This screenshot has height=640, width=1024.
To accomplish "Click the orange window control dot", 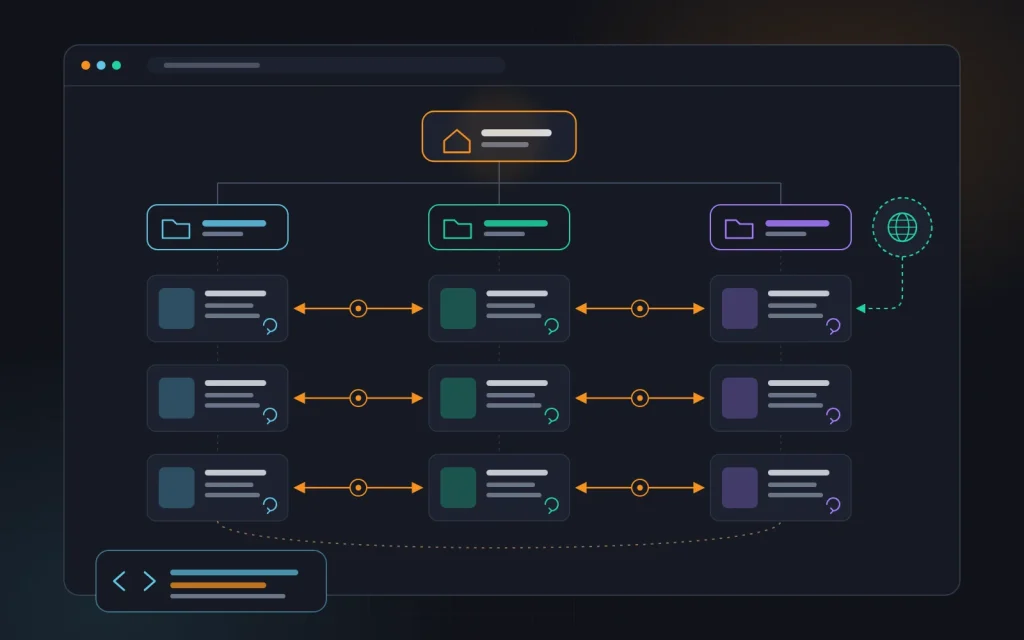I will (86, 65).
